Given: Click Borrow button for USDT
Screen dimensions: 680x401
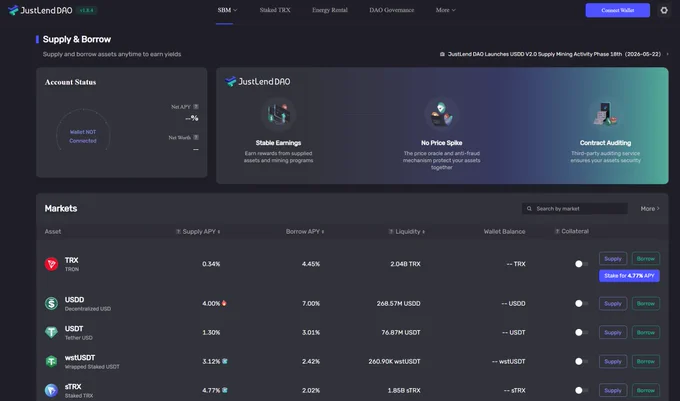Looking at the screenshot, I should [x=646, y=333].
